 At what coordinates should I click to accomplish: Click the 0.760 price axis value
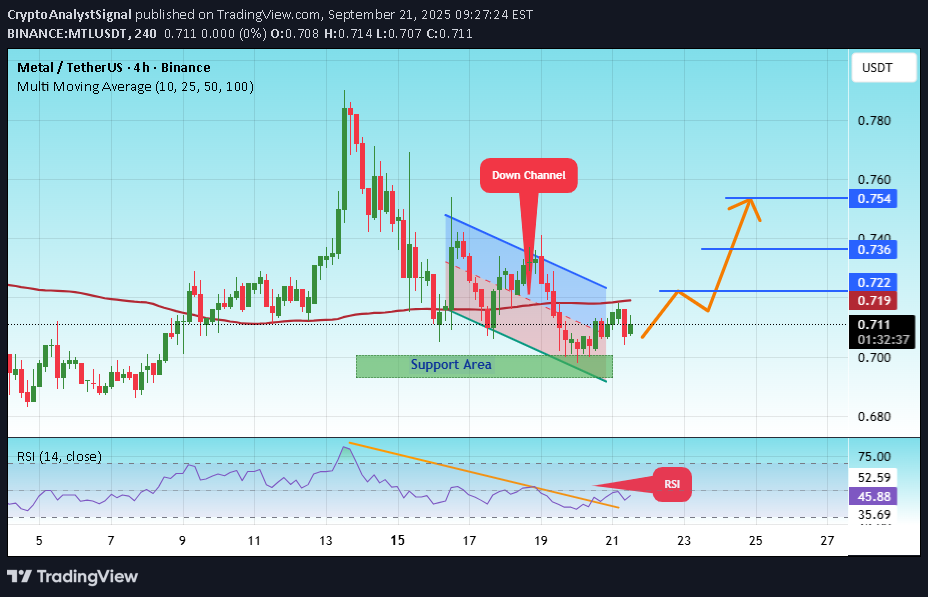(874, 179)
